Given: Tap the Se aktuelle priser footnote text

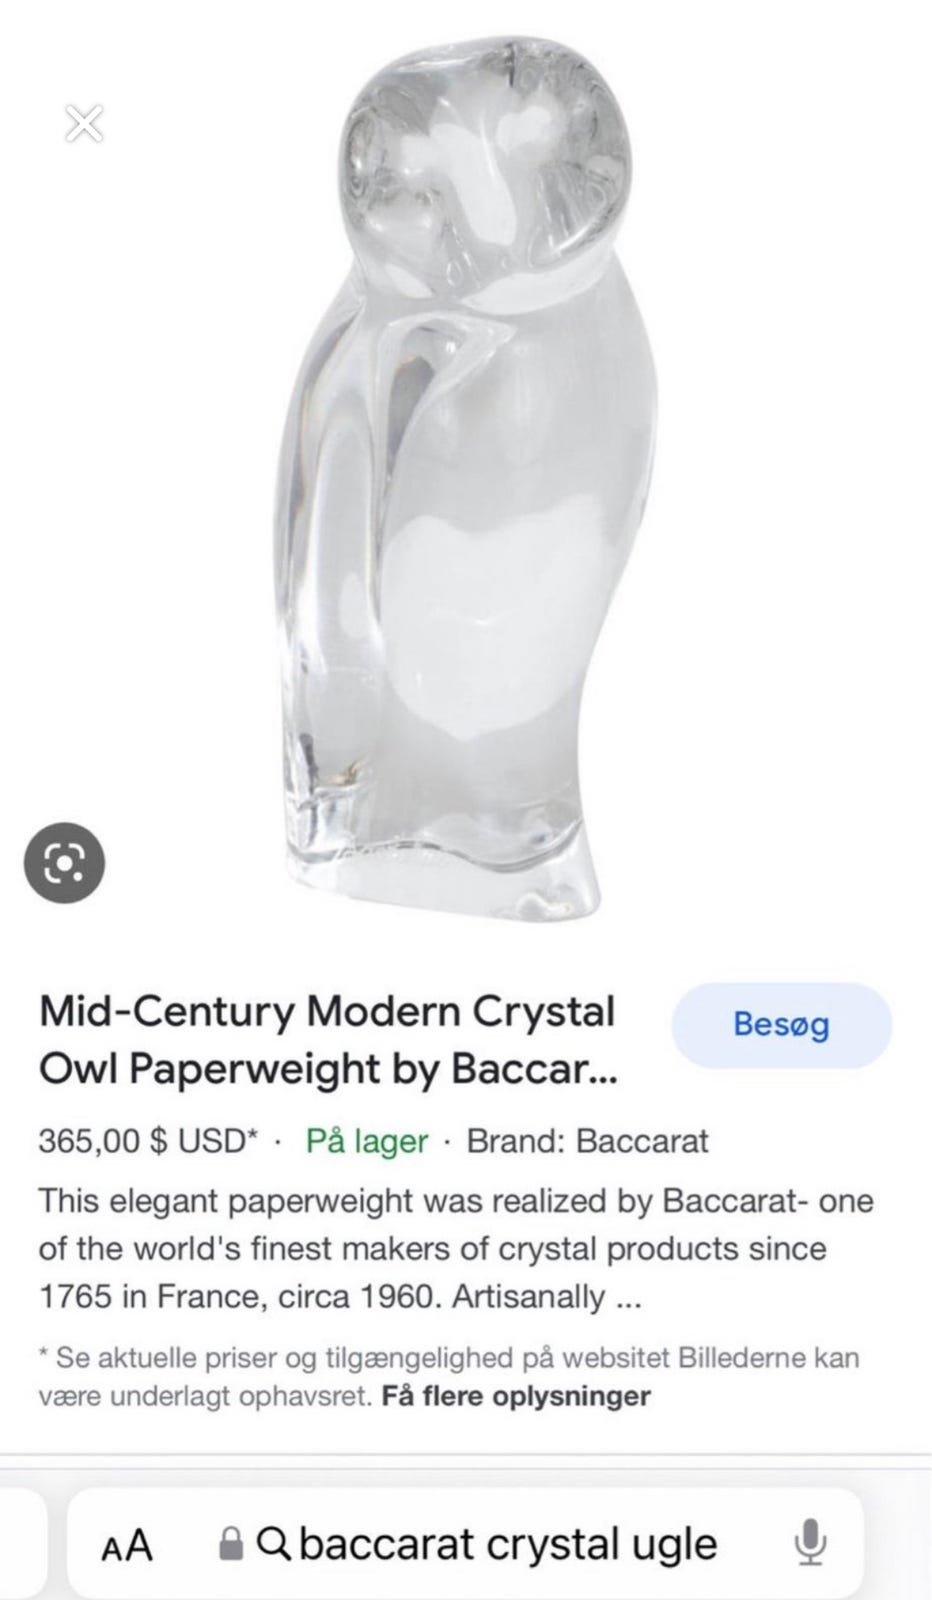Looking at the screenshot, I should tap(449, 1377).
